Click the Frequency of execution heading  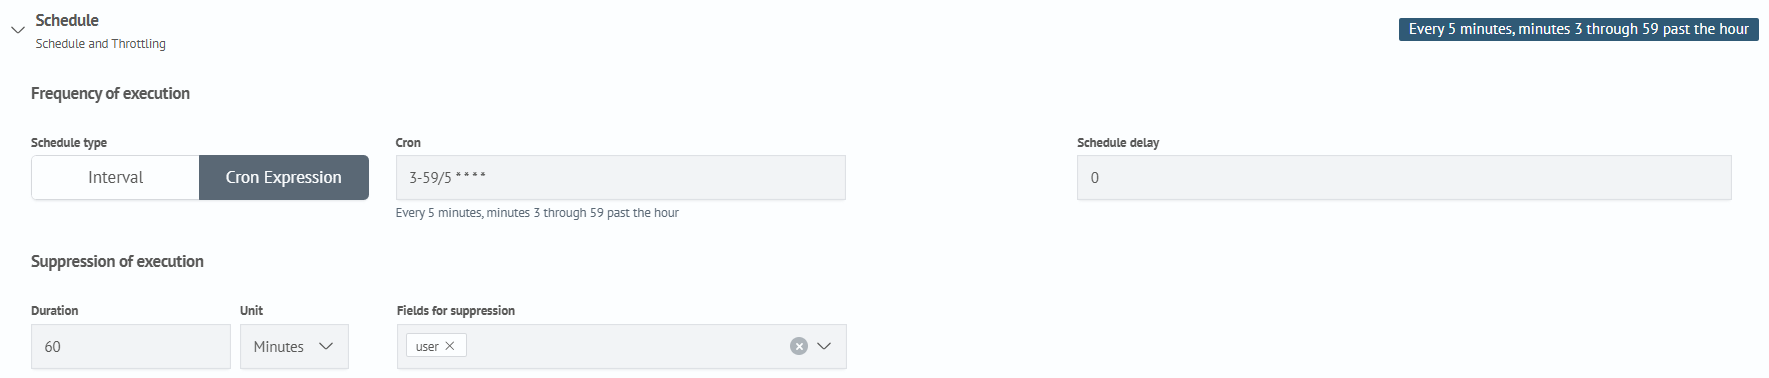tap(110, 93)
